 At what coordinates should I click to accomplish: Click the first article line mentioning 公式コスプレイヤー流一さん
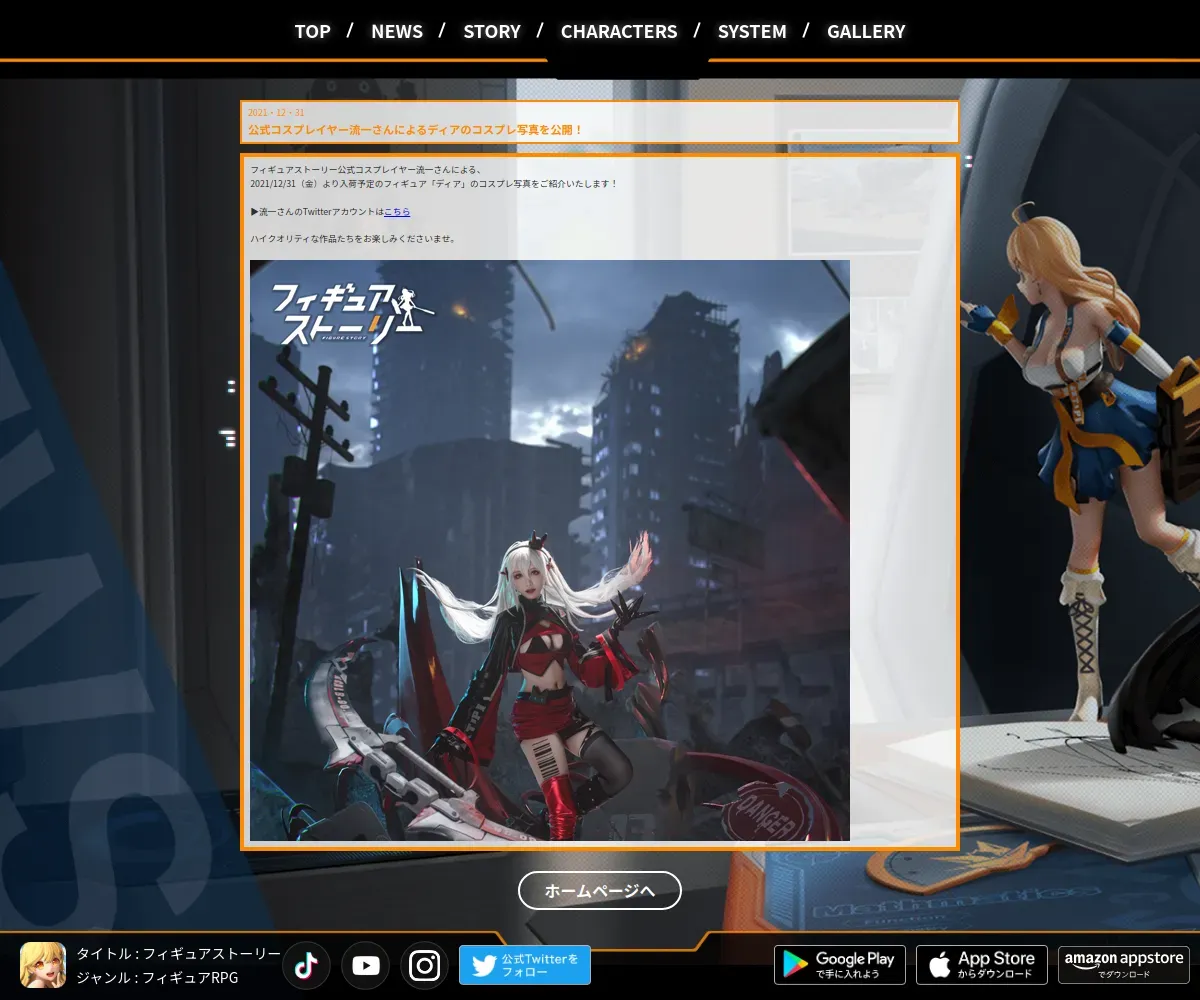[x=365, y=170]
